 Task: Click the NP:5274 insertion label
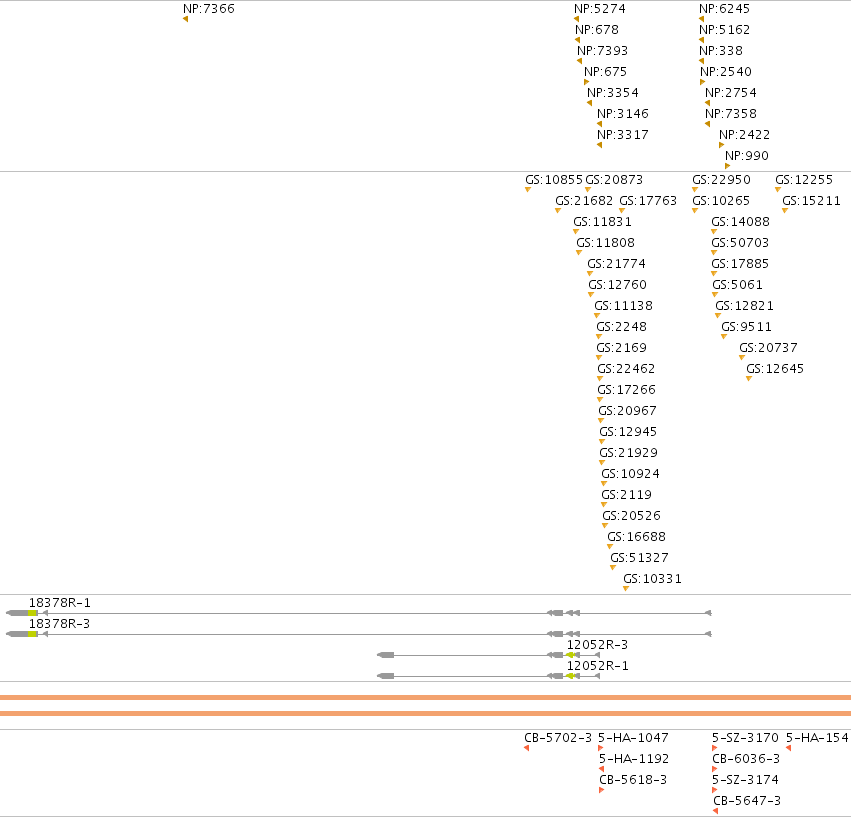600,9
